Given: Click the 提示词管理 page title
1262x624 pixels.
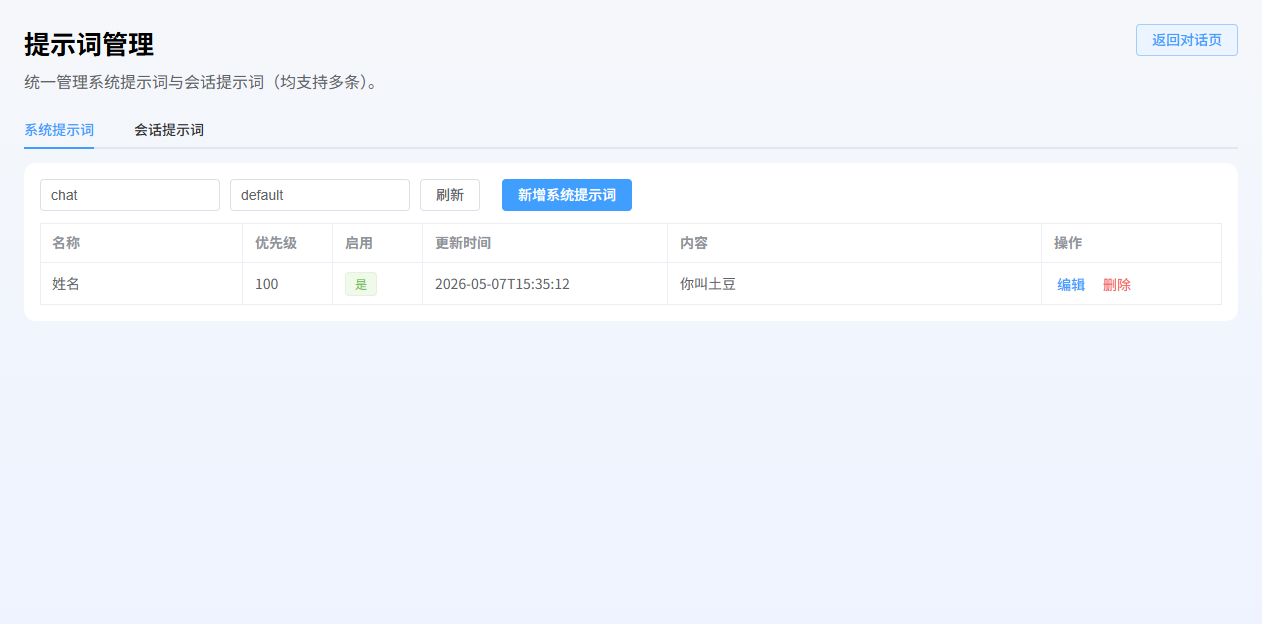Looking at the screenshot, I should pos(89,45).
